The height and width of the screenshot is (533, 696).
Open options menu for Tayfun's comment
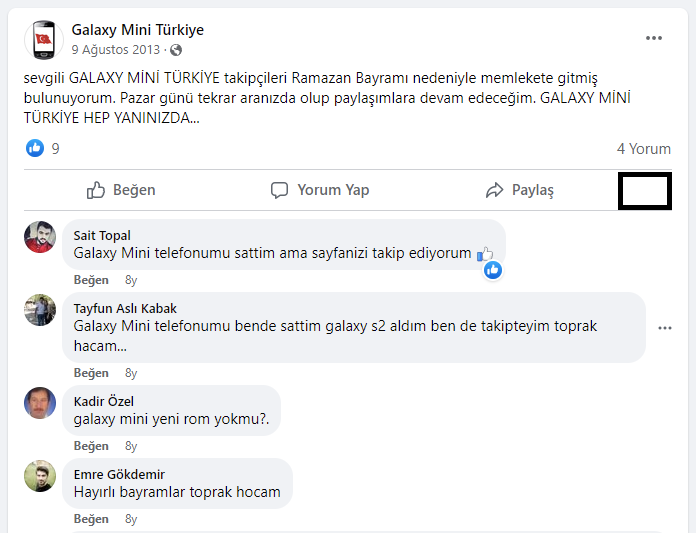pos(665,328)
